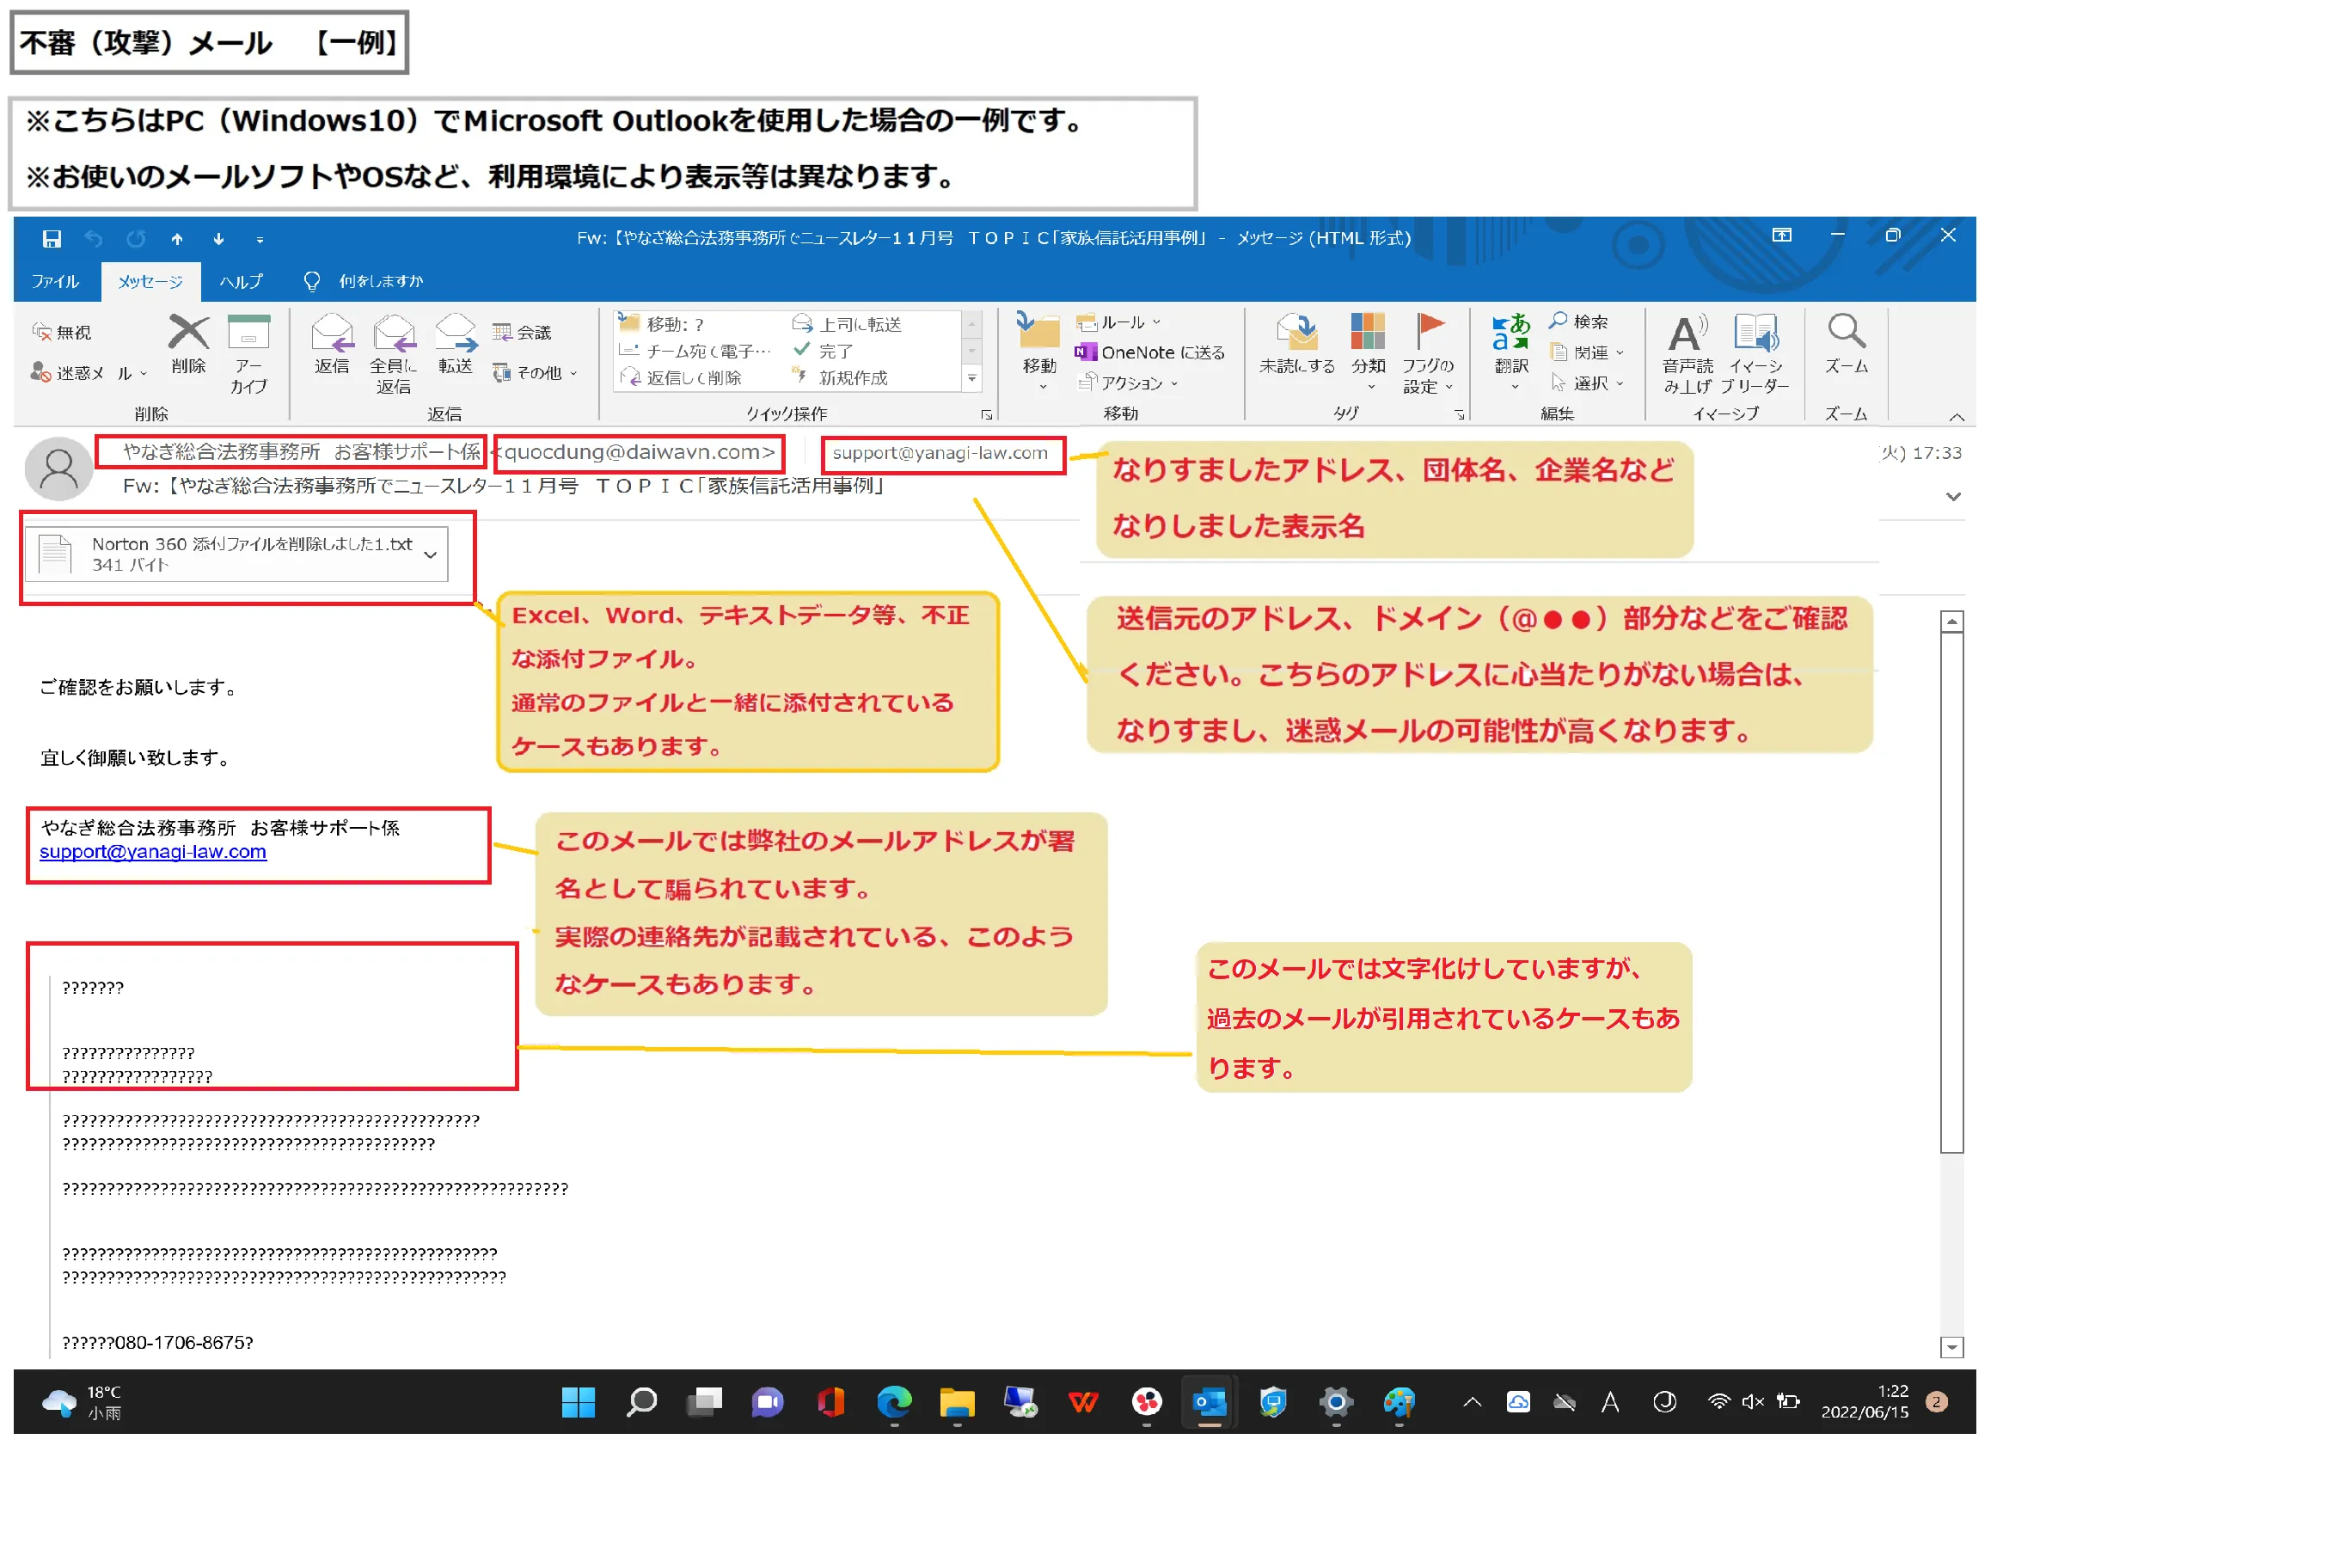Click the 会議 meeting reply button
This screenshot has width=2352, height=1568.
click(522, 332)
